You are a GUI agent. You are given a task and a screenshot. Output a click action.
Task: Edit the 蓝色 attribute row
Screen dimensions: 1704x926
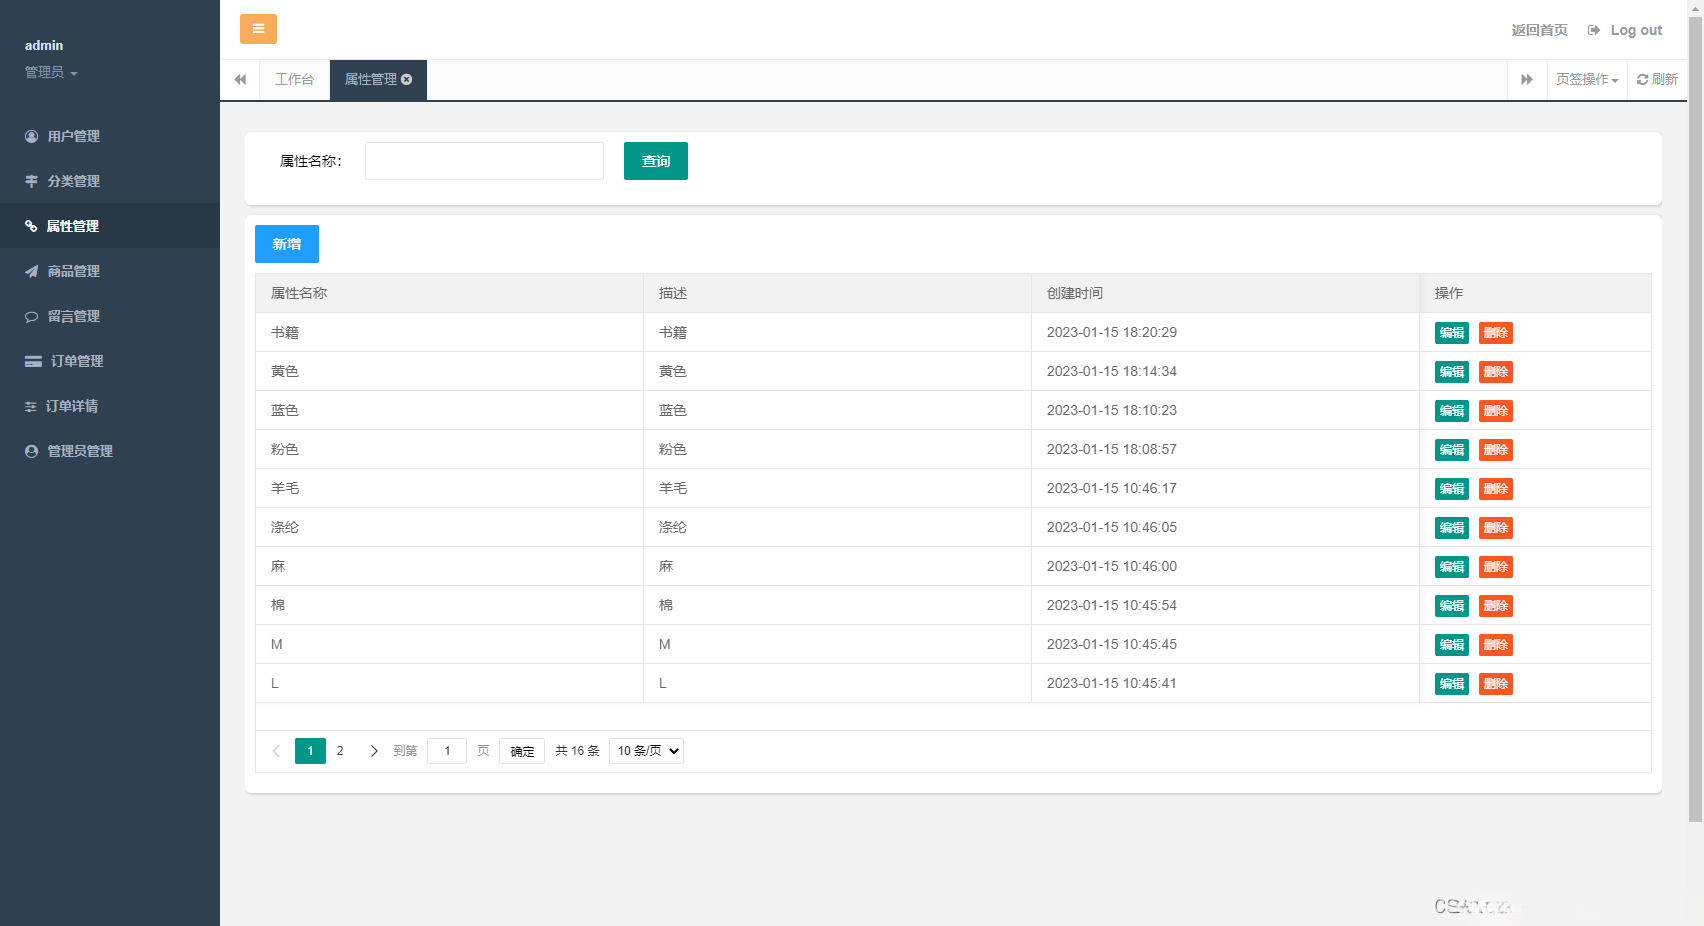point(1452,411)
